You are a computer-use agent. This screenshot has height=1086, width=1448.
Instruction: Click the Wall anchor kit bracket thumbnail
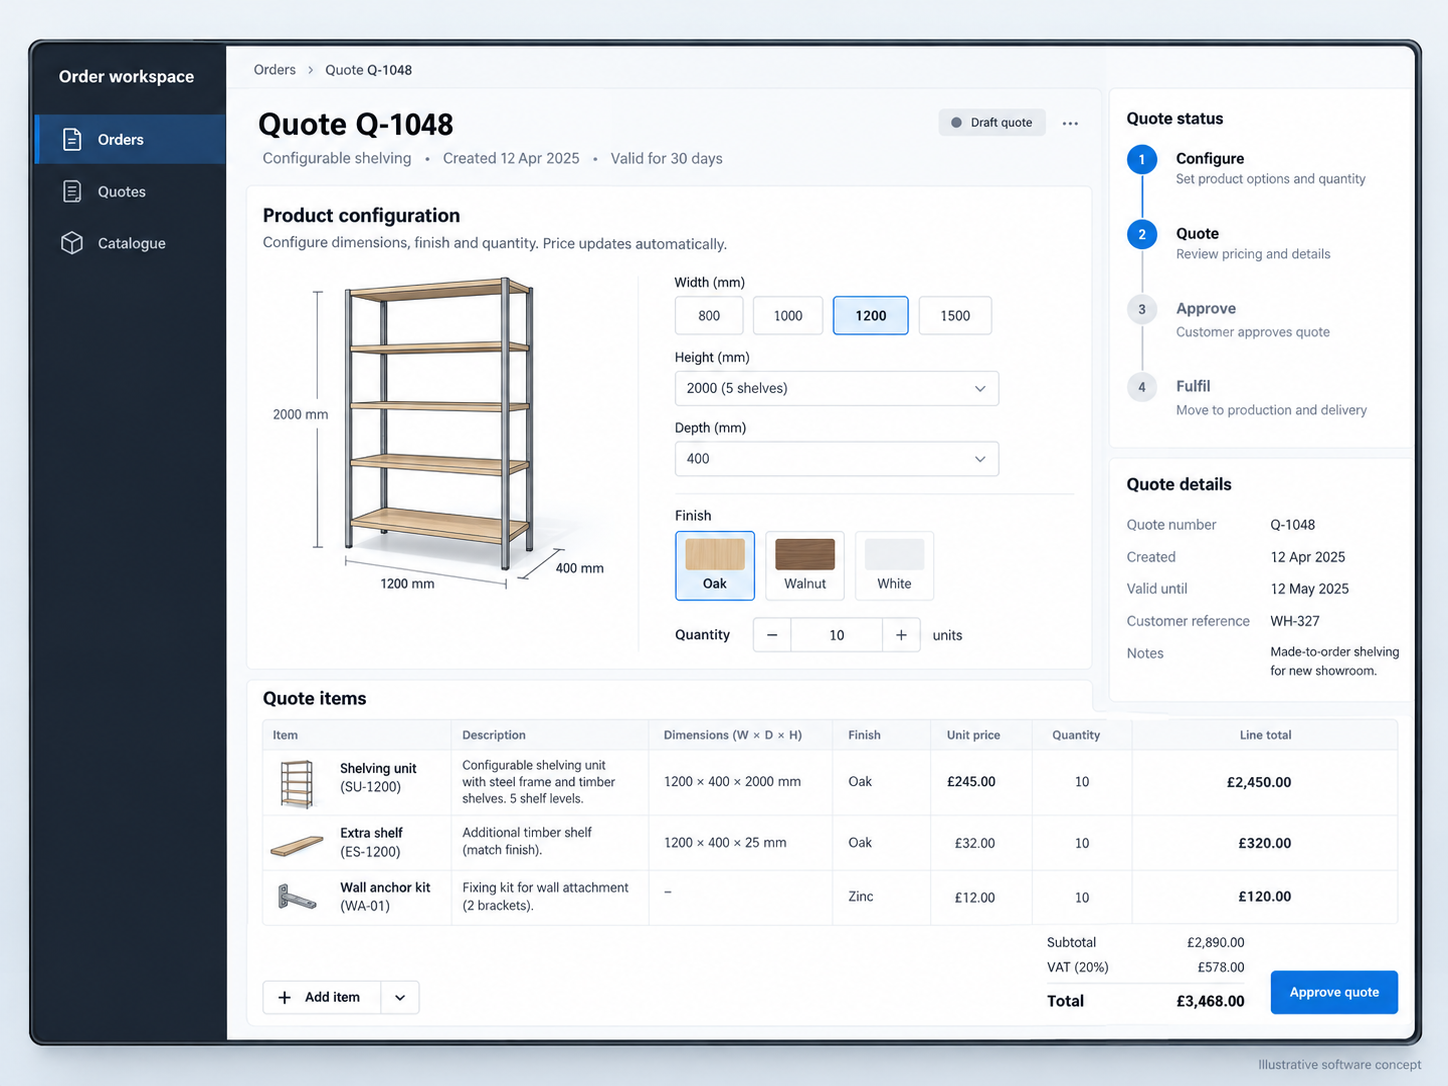297,897
